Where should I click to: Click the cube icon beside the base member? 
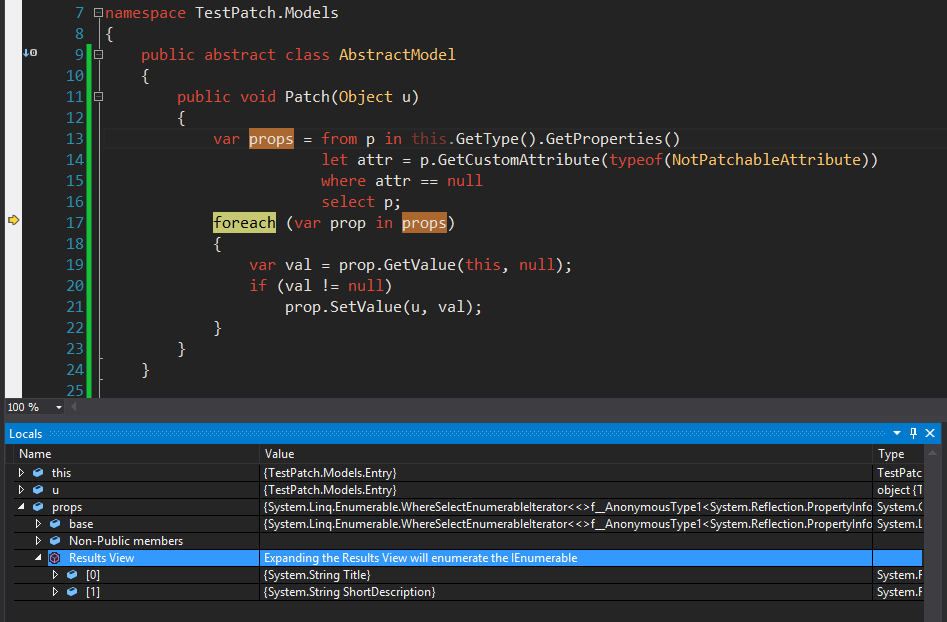point(54,524)
